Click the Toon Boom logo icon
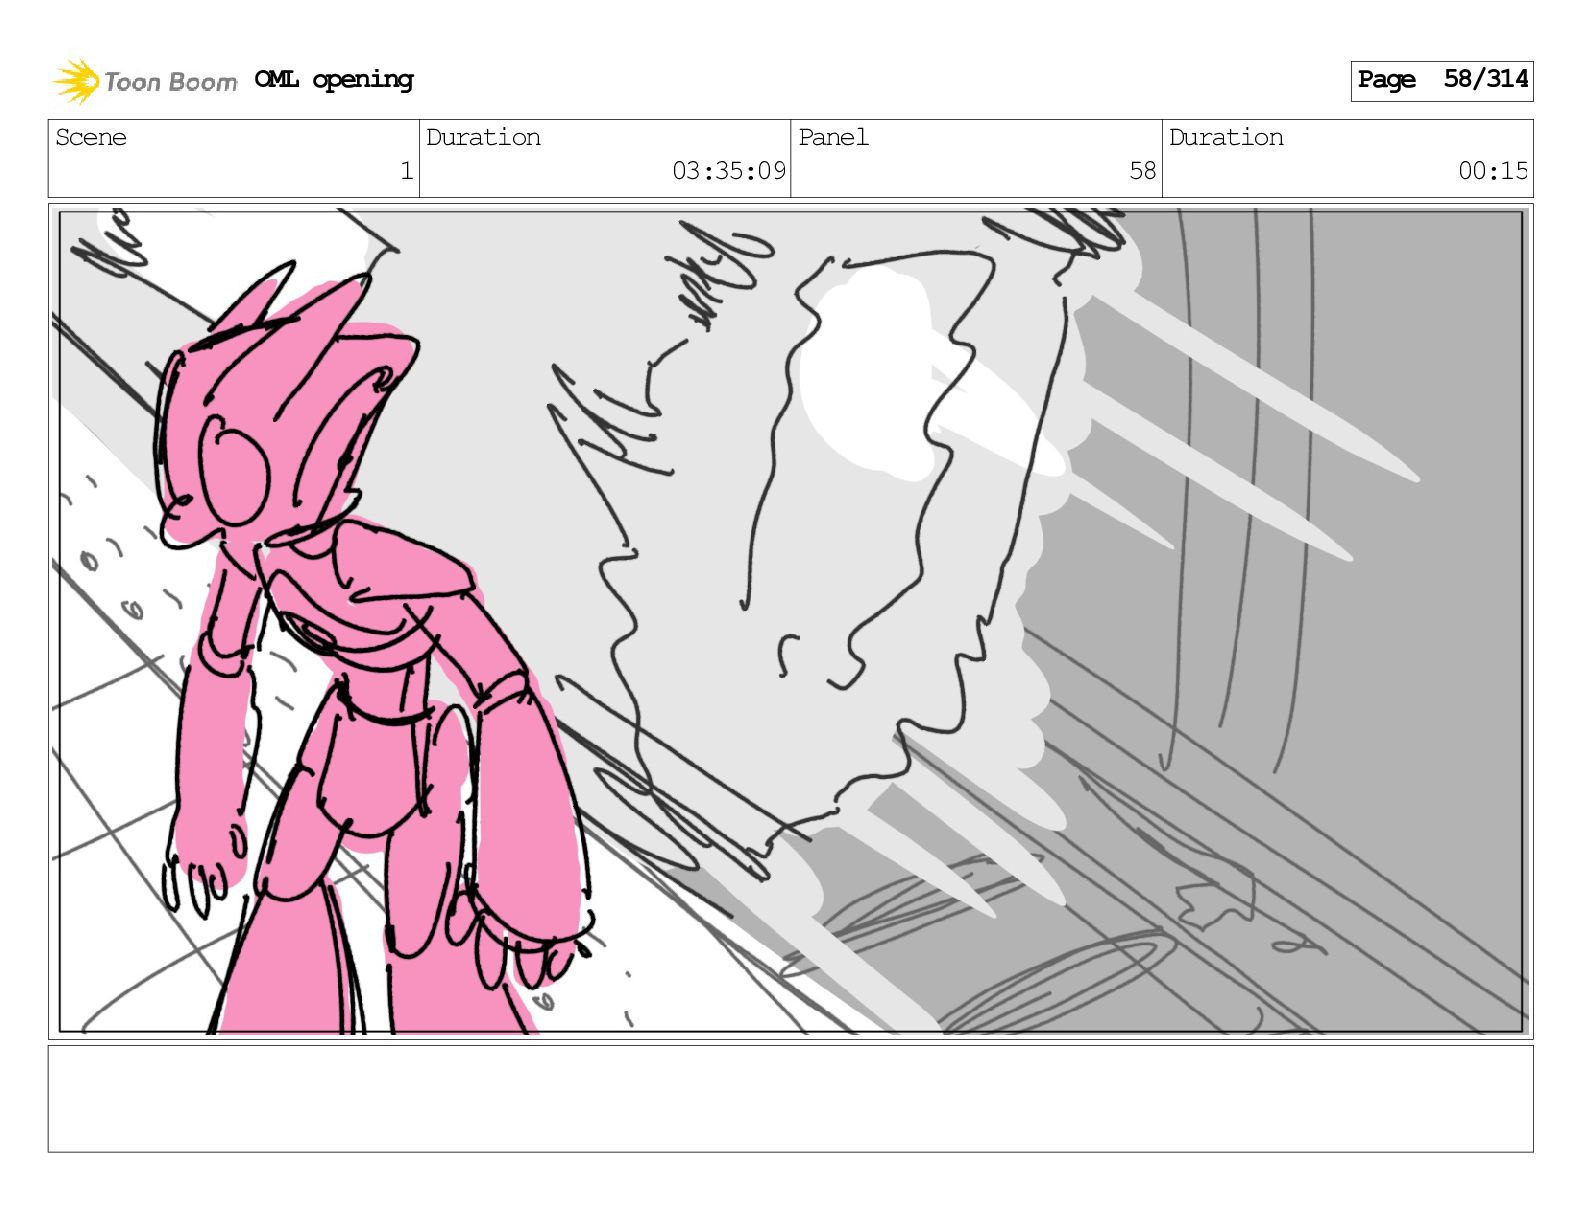 click(76, 81)
